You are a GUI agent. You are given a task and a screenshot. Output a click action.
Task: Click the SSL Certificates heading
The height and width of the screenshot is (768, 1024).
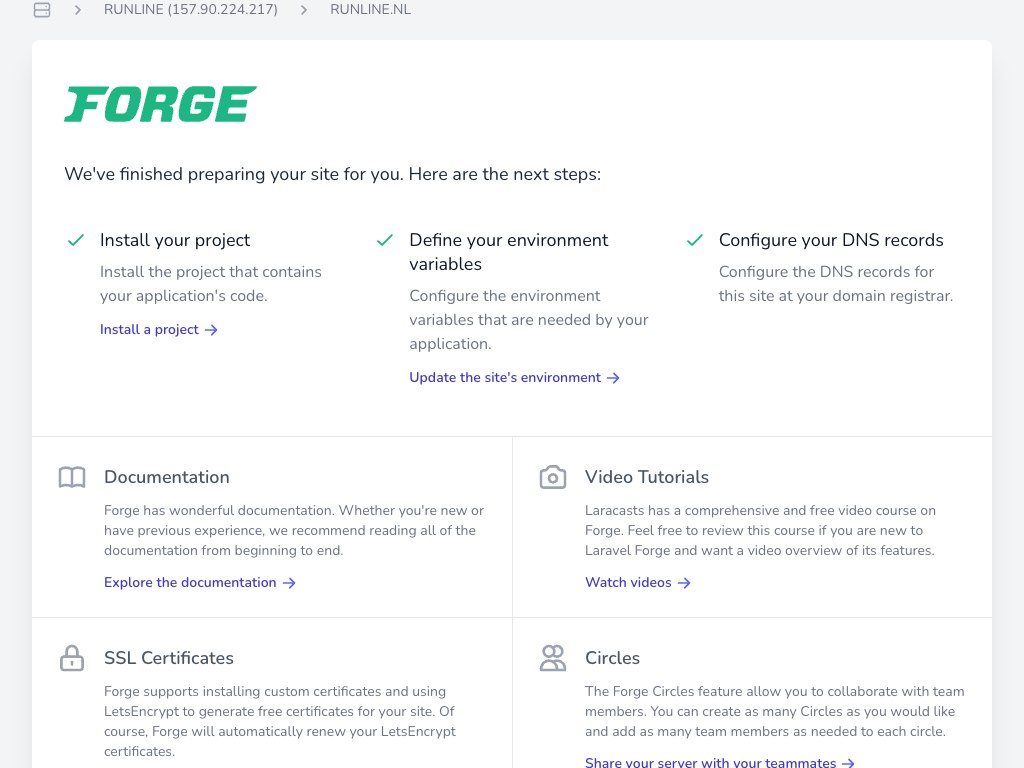169,658
